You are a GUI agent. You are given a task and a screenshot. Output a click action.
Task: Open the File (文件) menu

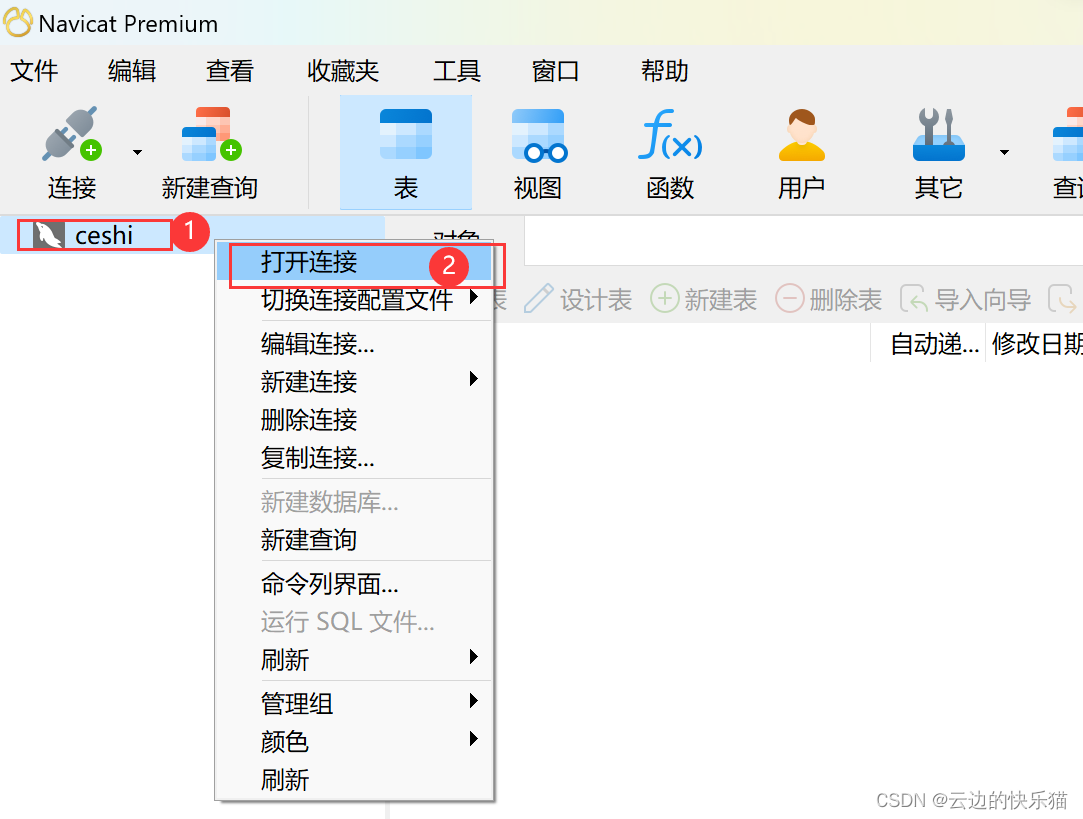coord(35,70)
